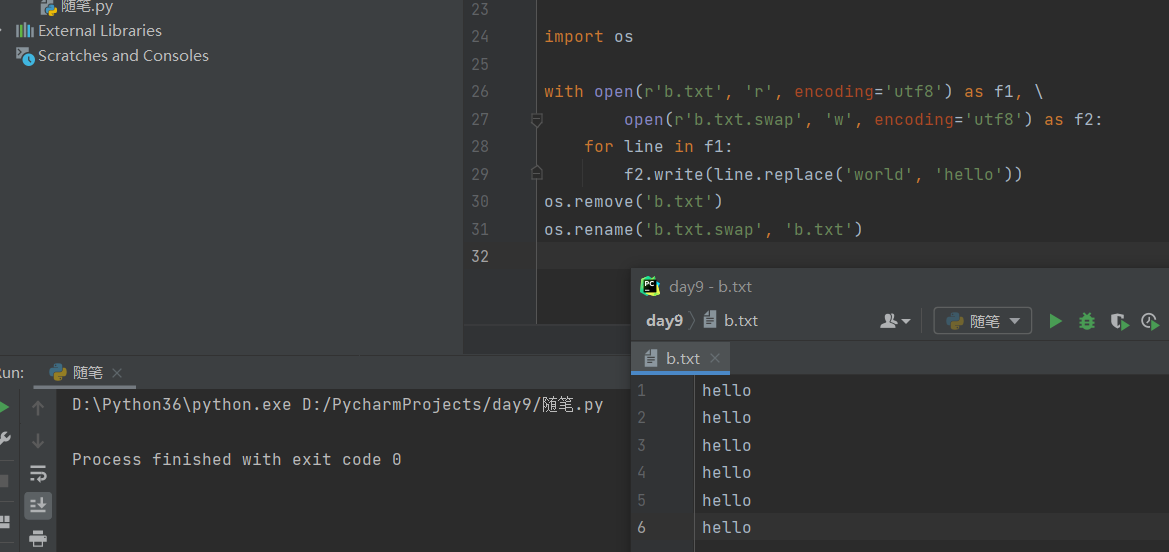Open the Profile run icon with clock
Image resolution: width=1169 pixels, height=552 pixels.
1150,322
